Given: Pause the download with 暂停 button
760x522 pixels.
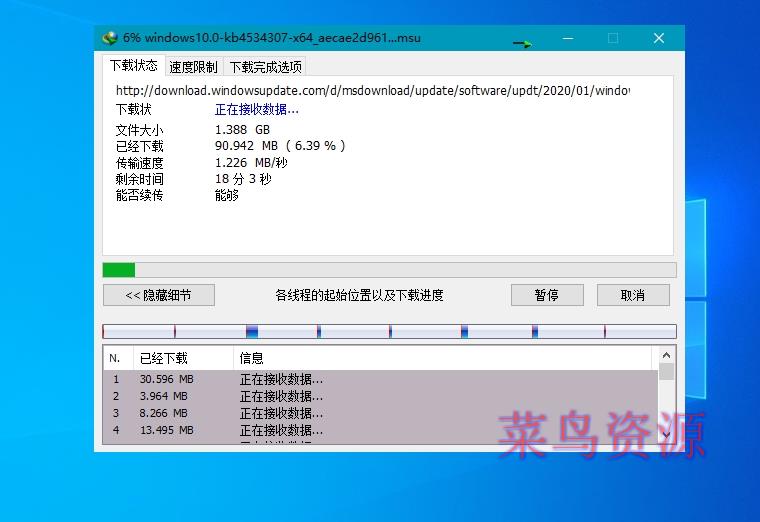Looking at the screenshot, I should pos(547,295).
